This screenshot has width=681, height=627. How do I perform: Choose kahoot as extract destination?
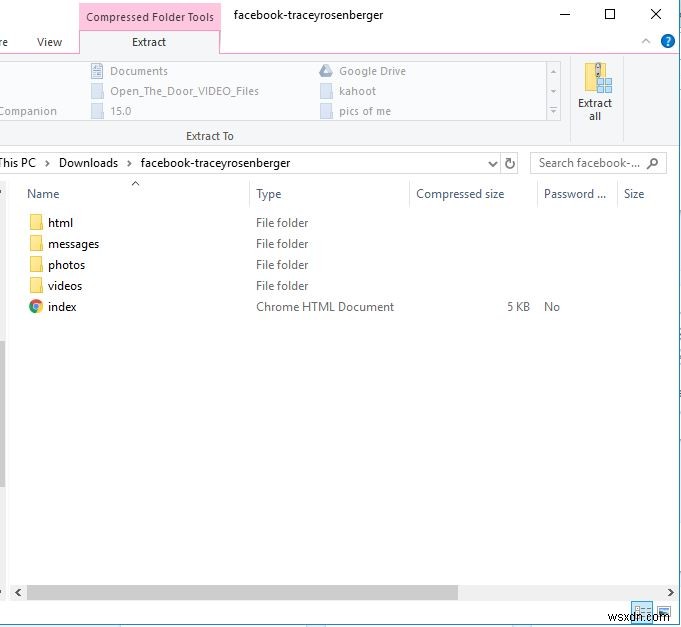[348, 91]
